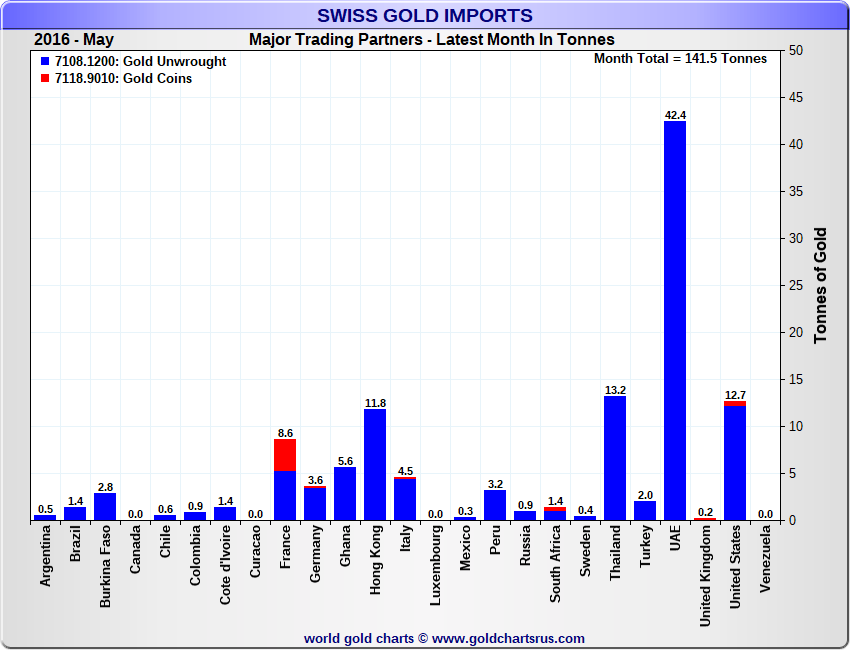850x650 pixels.
Task: Select the red portion of France bar
Action: click(x=285, y=455)
